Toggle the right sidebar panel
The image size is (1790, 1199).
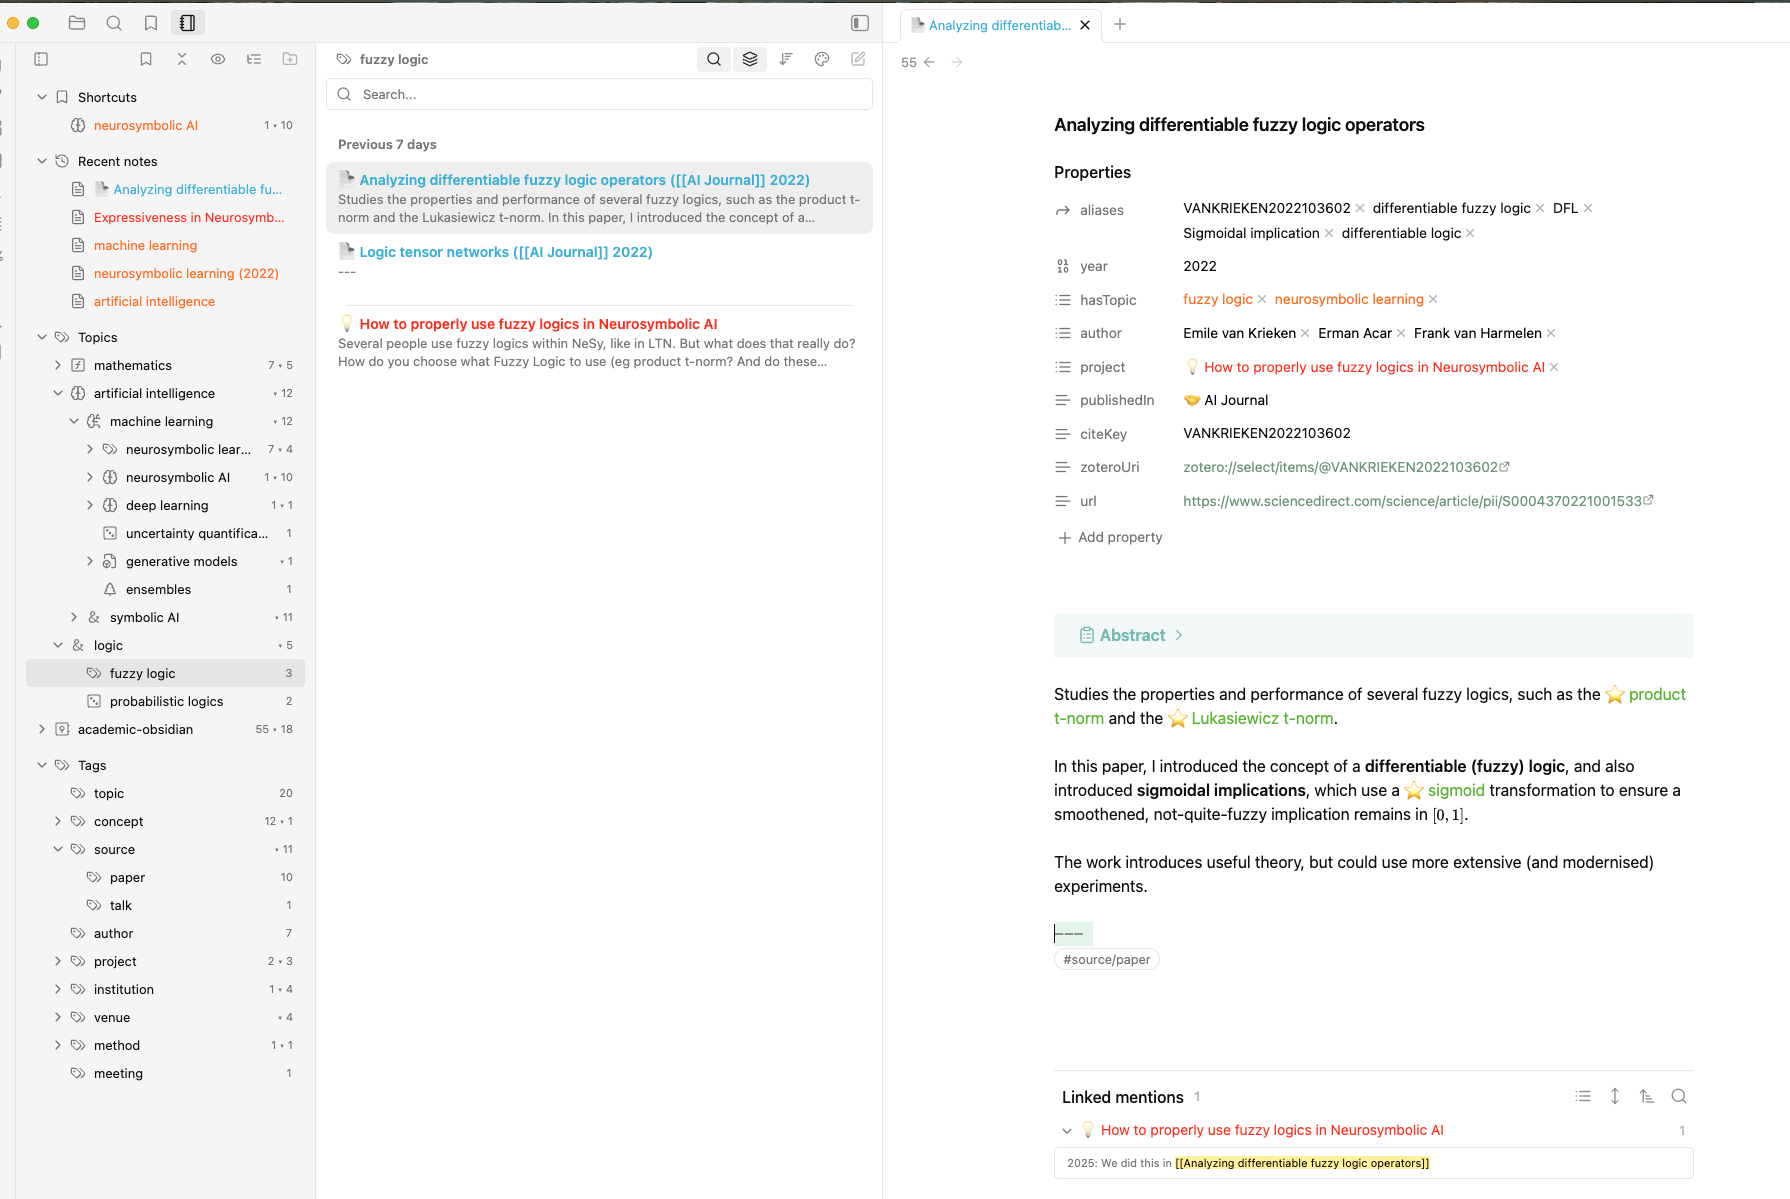click(860, 23)
